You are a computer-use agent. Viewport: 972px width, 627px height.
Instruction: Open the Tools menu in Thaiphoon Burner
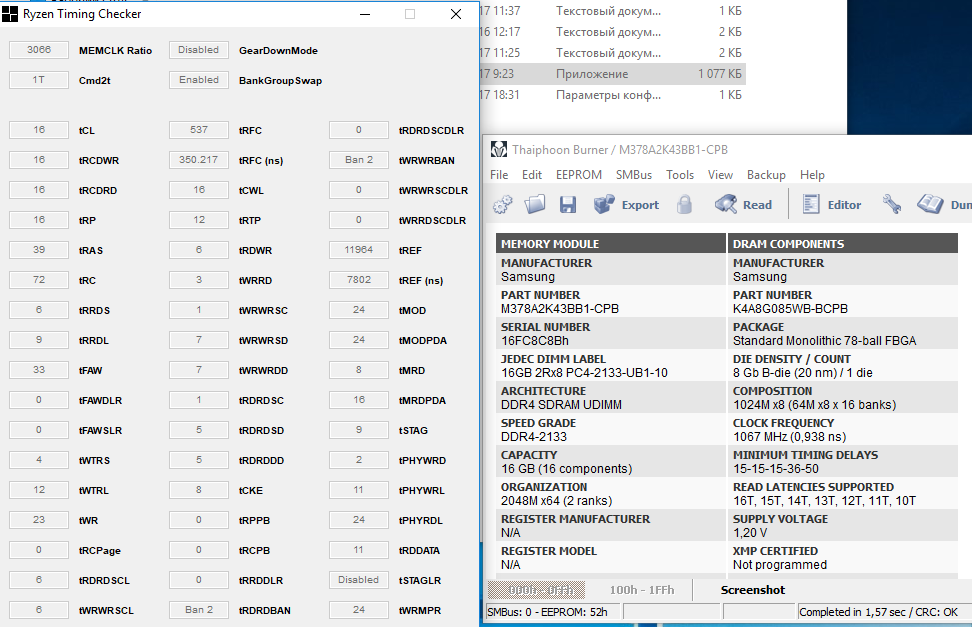tap(680, 175)
